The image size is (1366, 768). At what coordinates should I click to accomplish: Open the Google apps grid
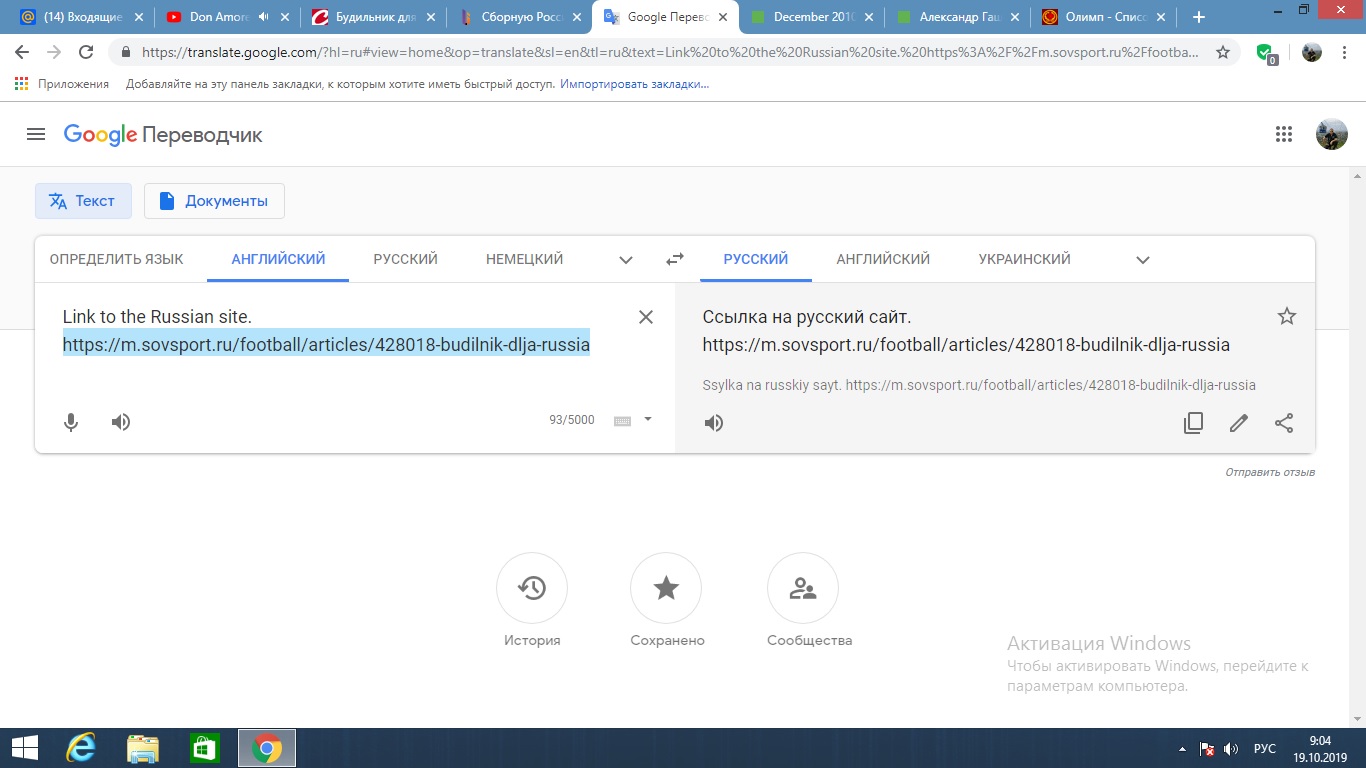click(x=1284, y=134)
